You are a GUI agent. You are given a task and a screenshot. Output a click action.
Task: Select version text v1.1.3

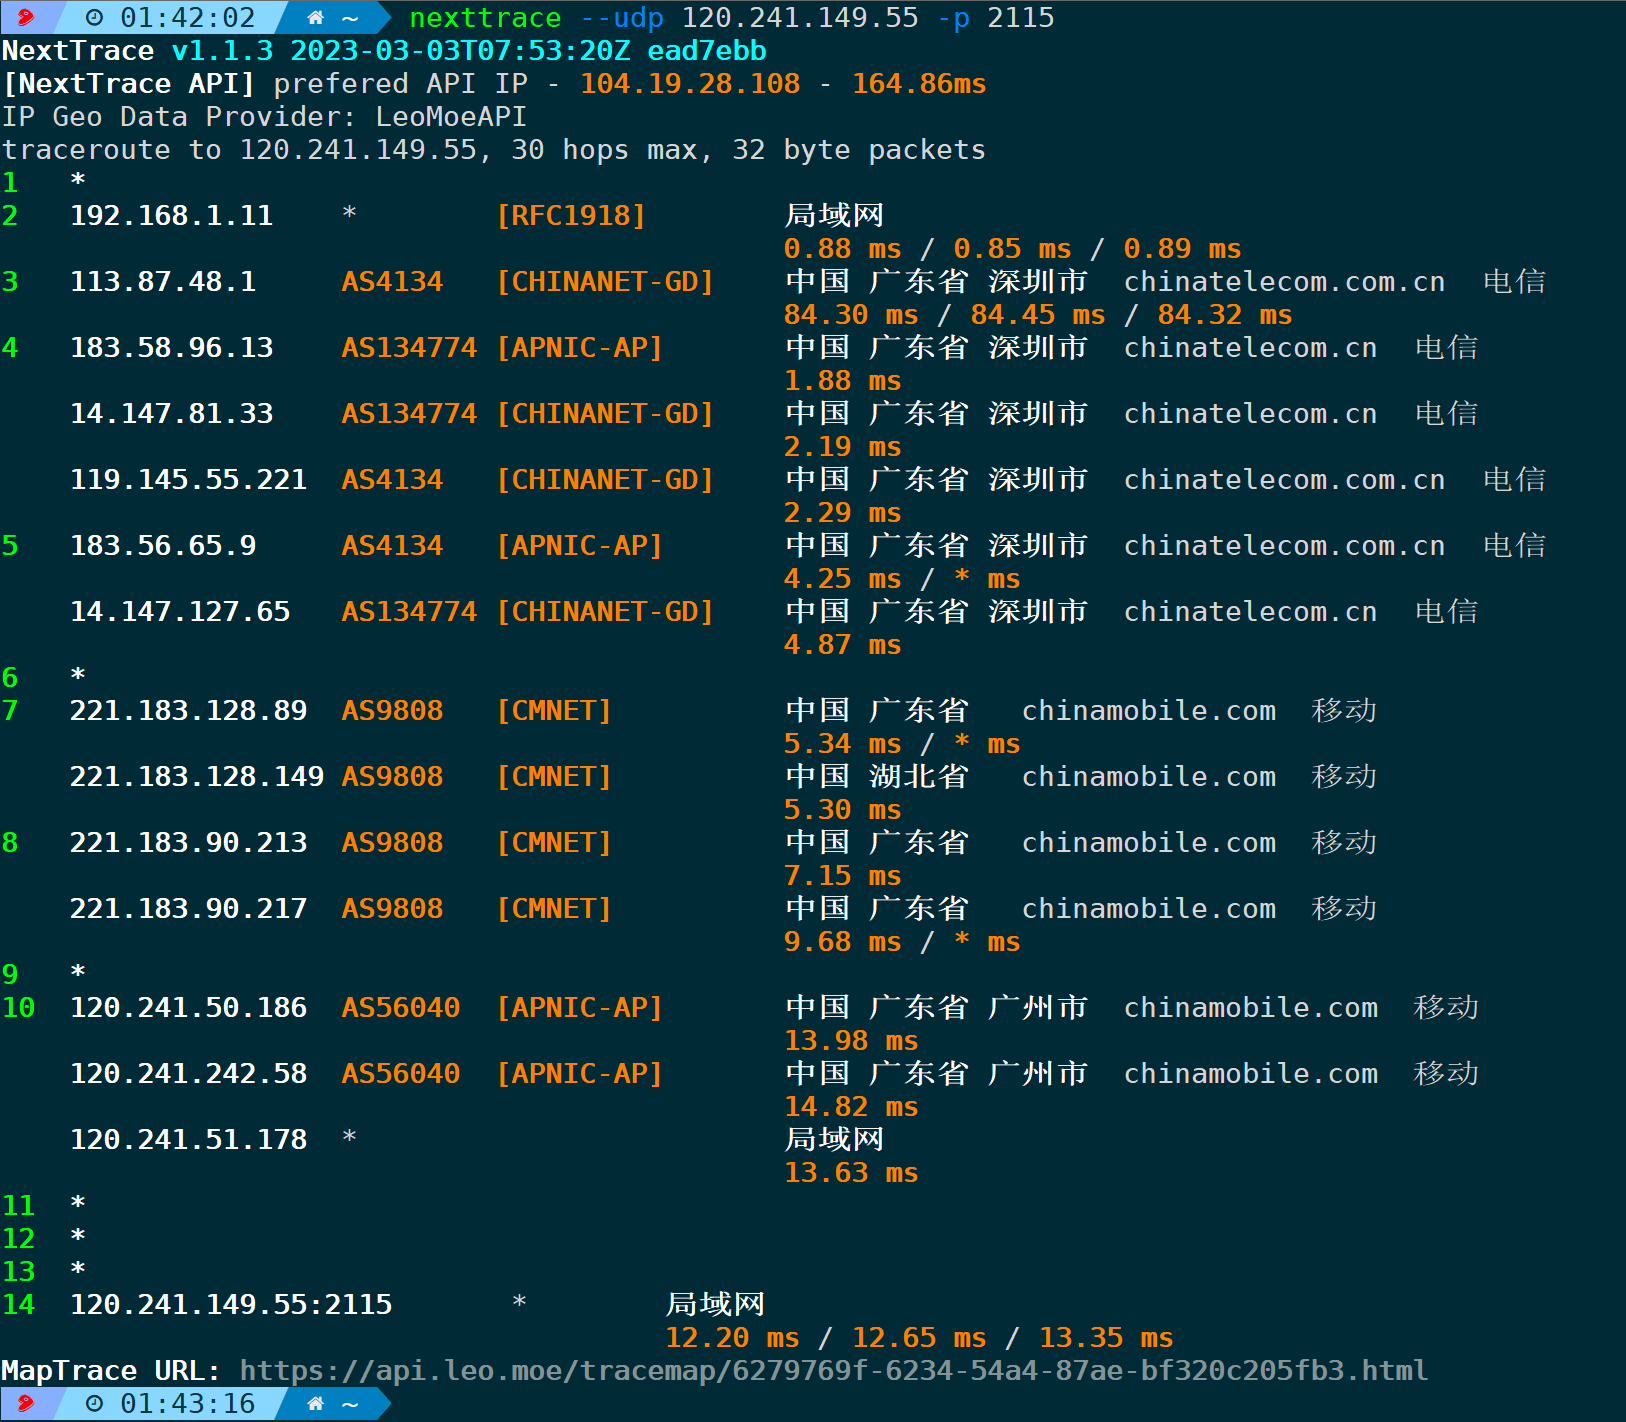point(222,51)
